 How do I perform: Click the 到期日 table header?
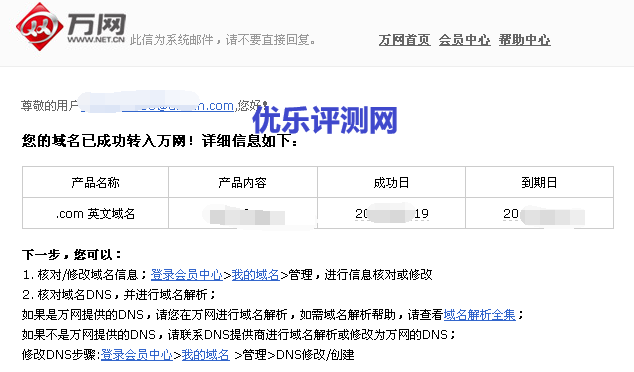click(539, 182)
